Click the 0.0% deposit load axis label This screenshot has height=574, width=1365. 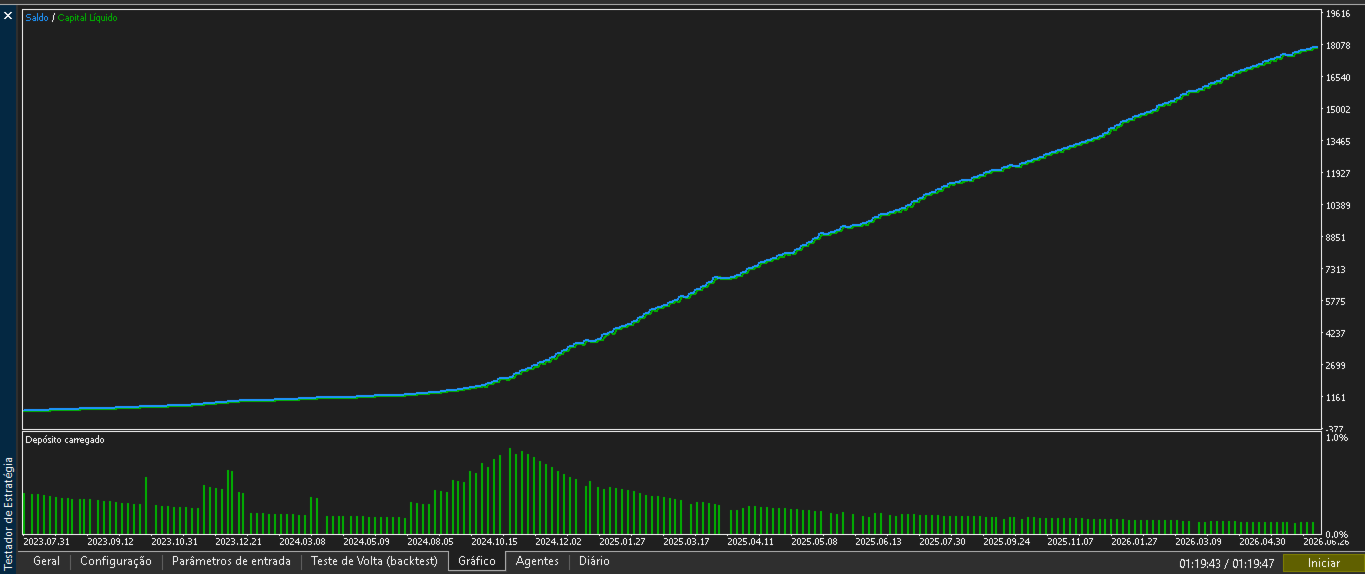click(x=1337, y=535)
